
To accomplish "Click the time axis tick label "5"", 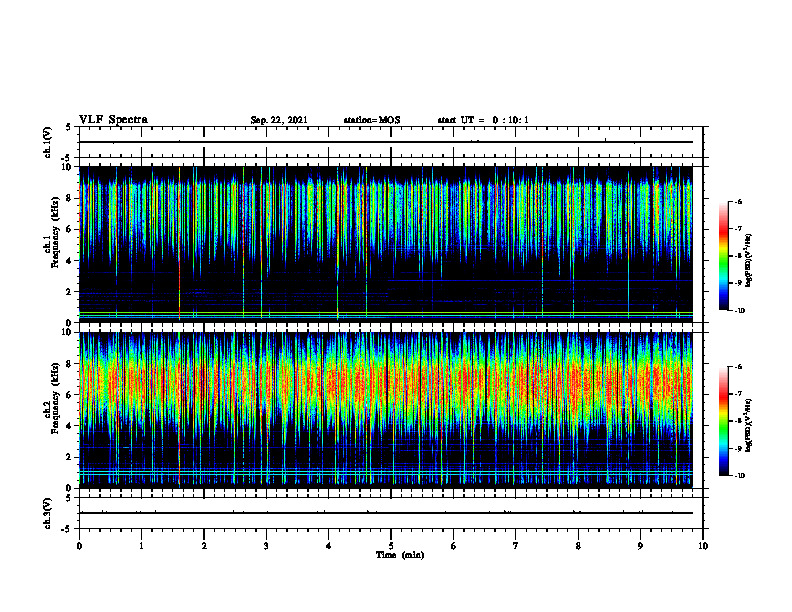I will (391, 546).
